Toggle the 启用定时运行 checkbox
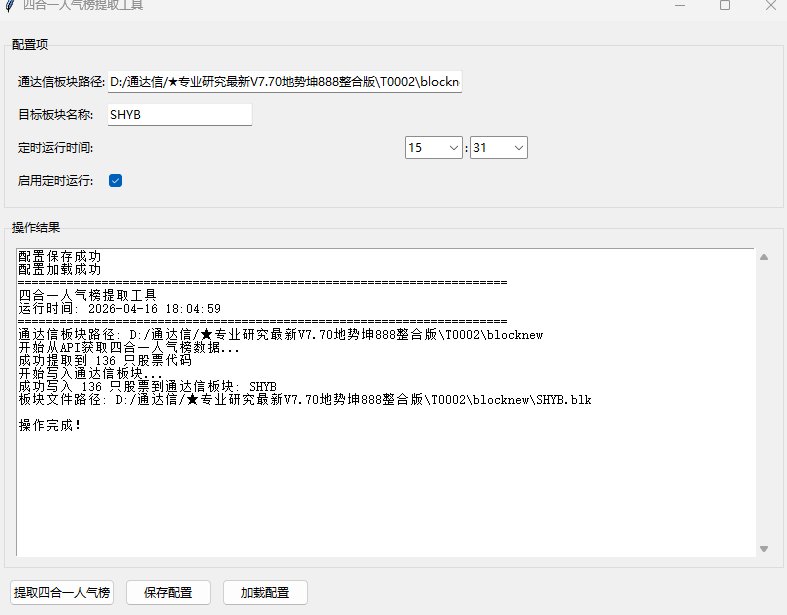 click(115, 181)
